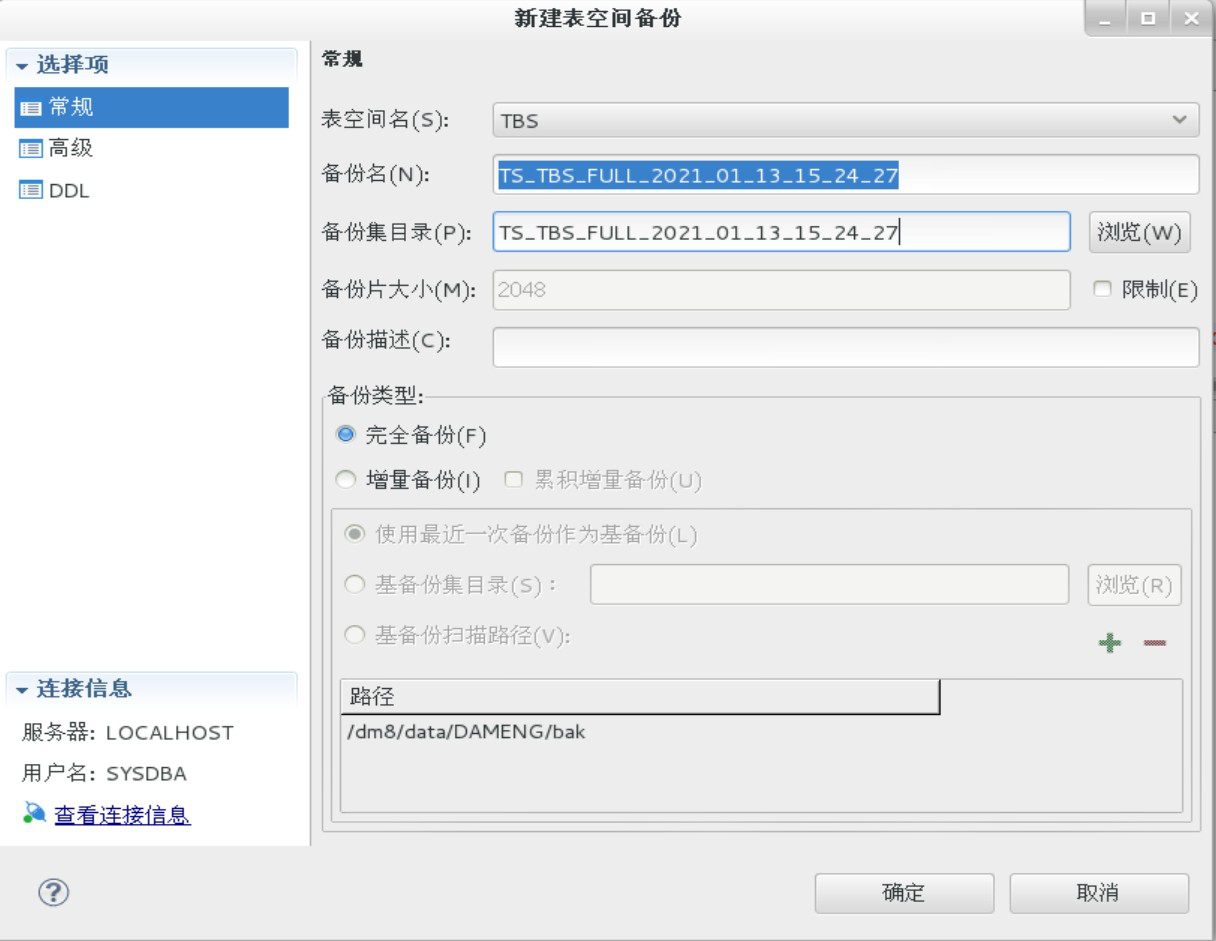Select 增量备份(I) radio button
Image resolution: width=1216 pixels, height=941 pixels.
[x=346, y=481]
